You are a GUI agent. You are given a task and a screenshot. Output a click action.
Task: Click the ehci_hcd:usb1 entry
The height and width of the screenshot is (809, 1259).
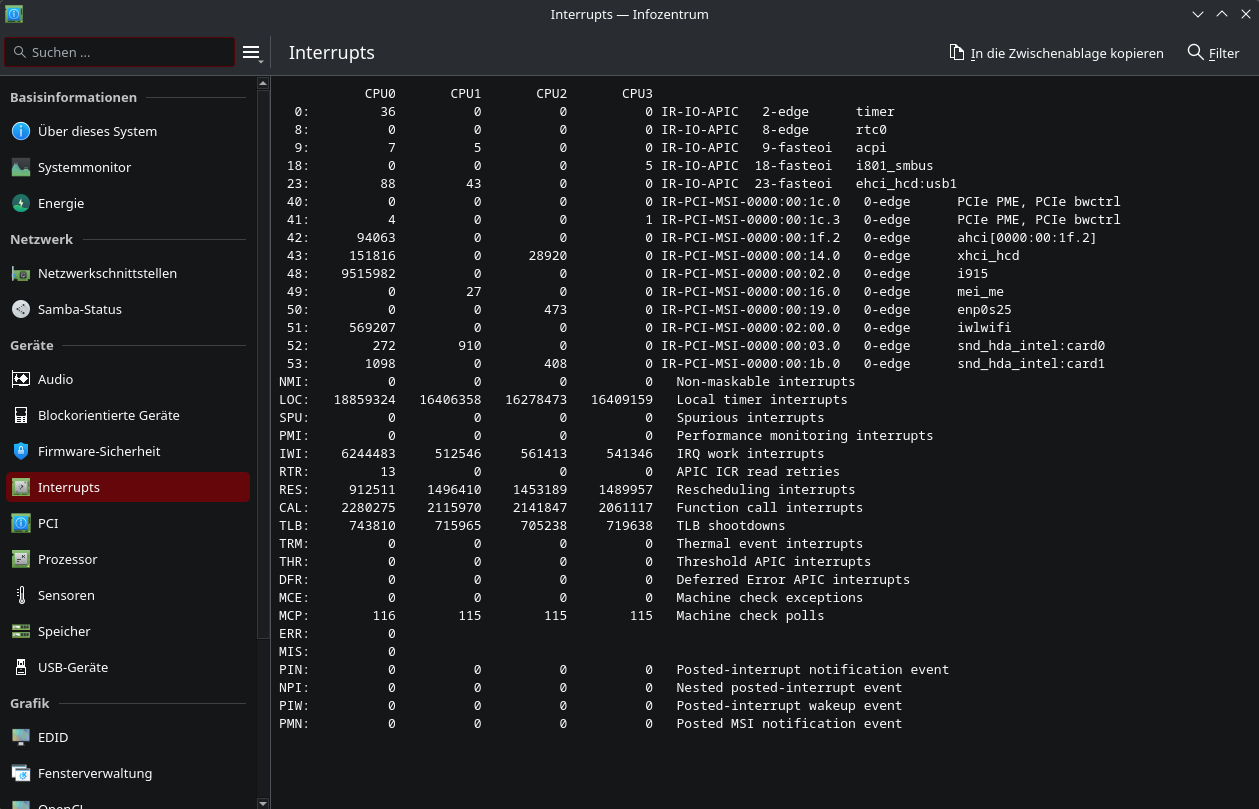(906, 183)
